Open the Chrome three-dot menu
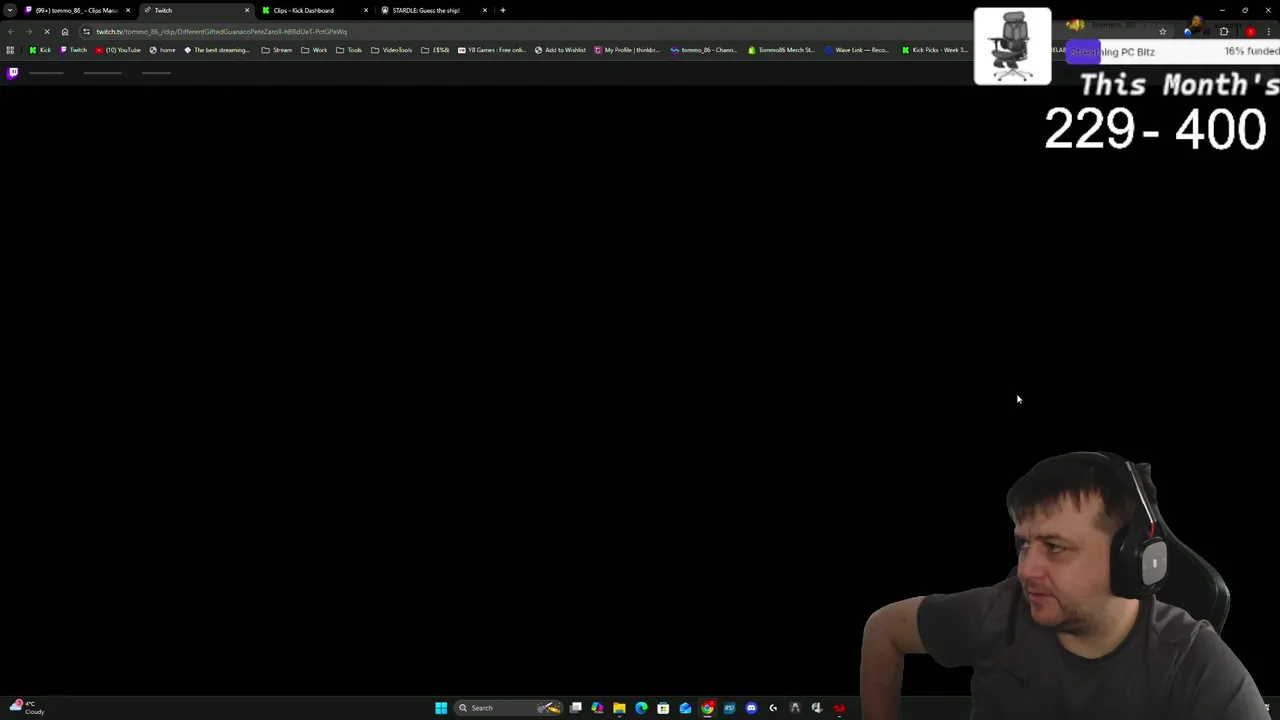The image size is (1280, 720). (x=1269, y=31)
